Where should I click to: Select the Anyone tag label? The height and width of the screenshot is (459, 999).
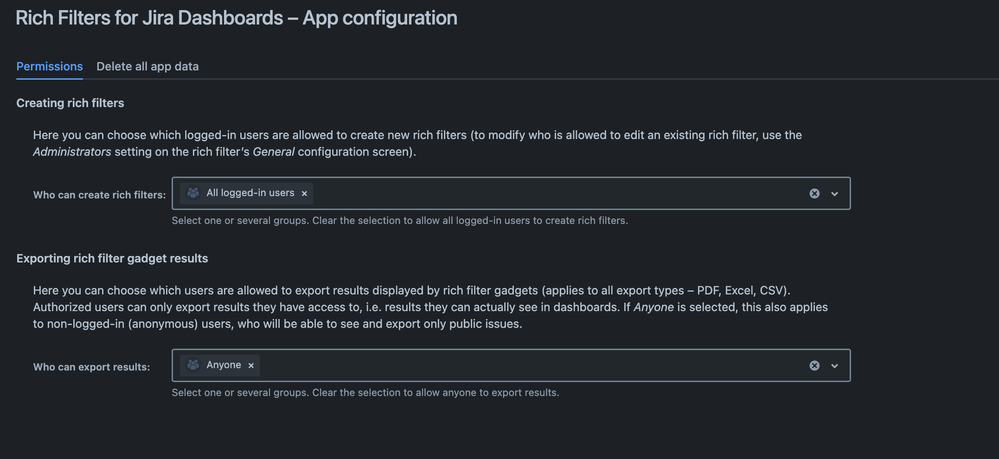coord(223,366)
